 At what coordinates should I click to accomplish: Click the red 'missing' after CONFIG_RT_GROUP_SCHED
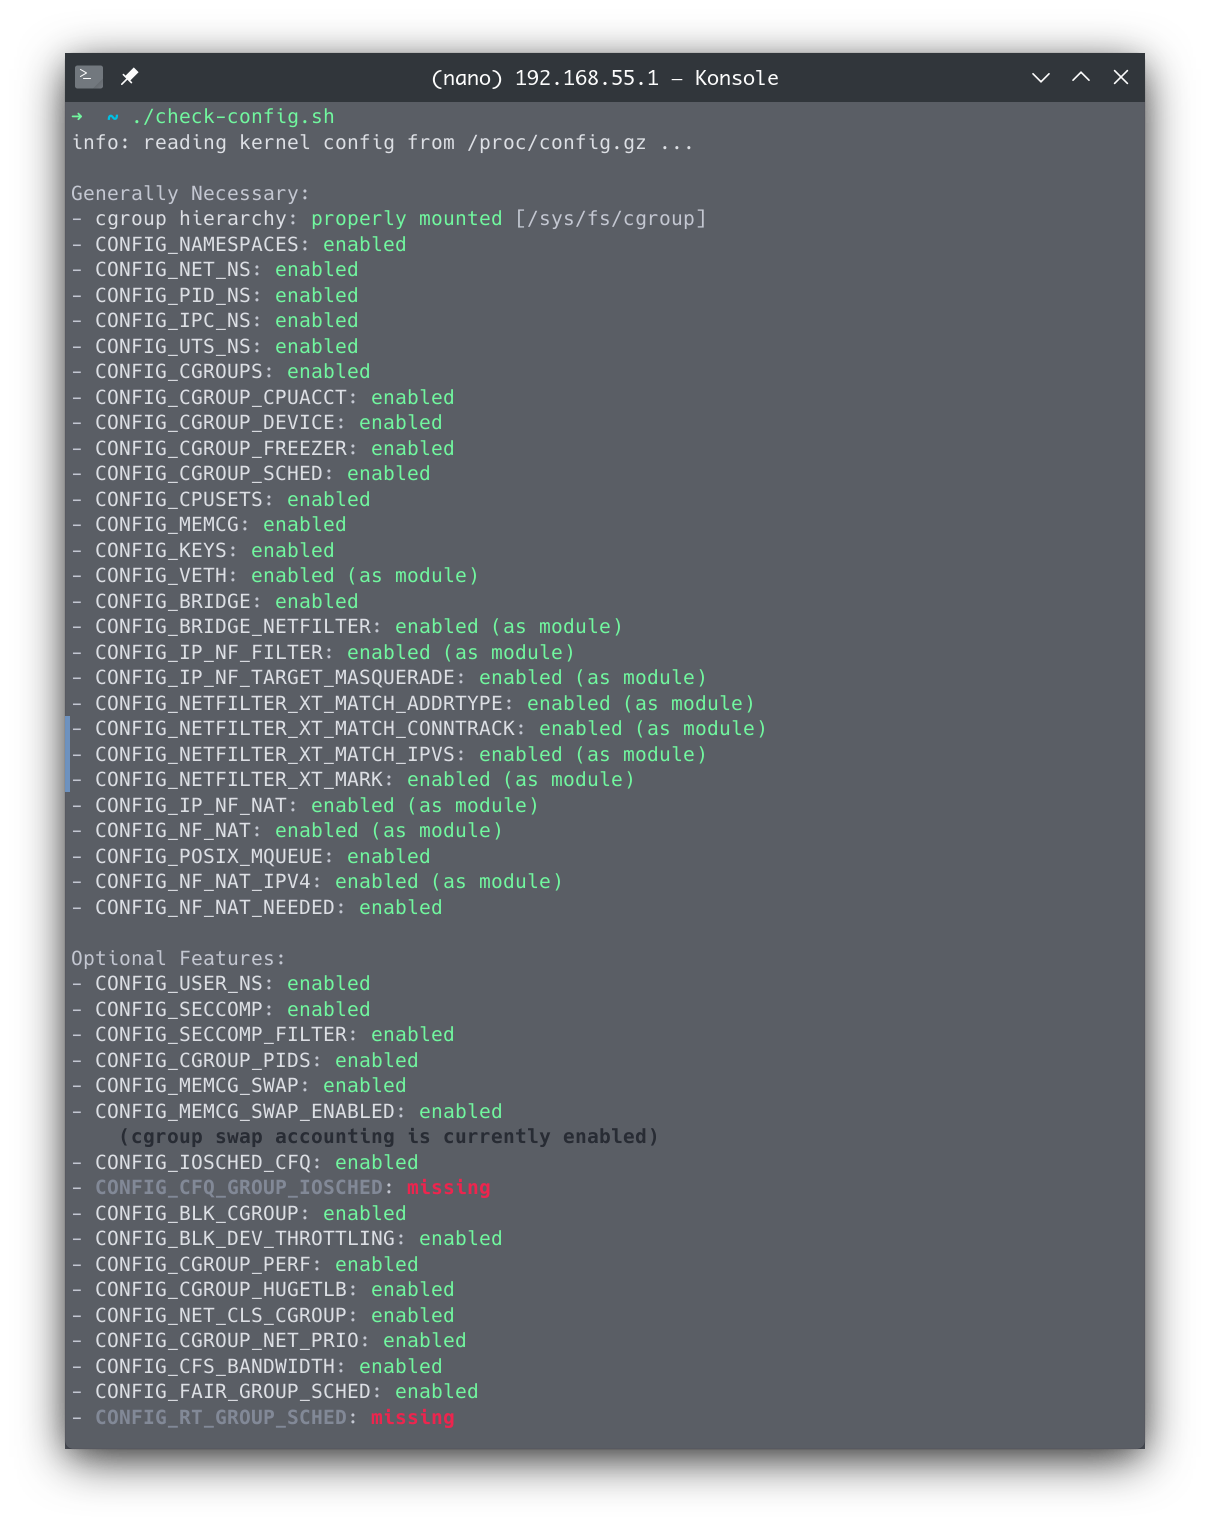413,1418
